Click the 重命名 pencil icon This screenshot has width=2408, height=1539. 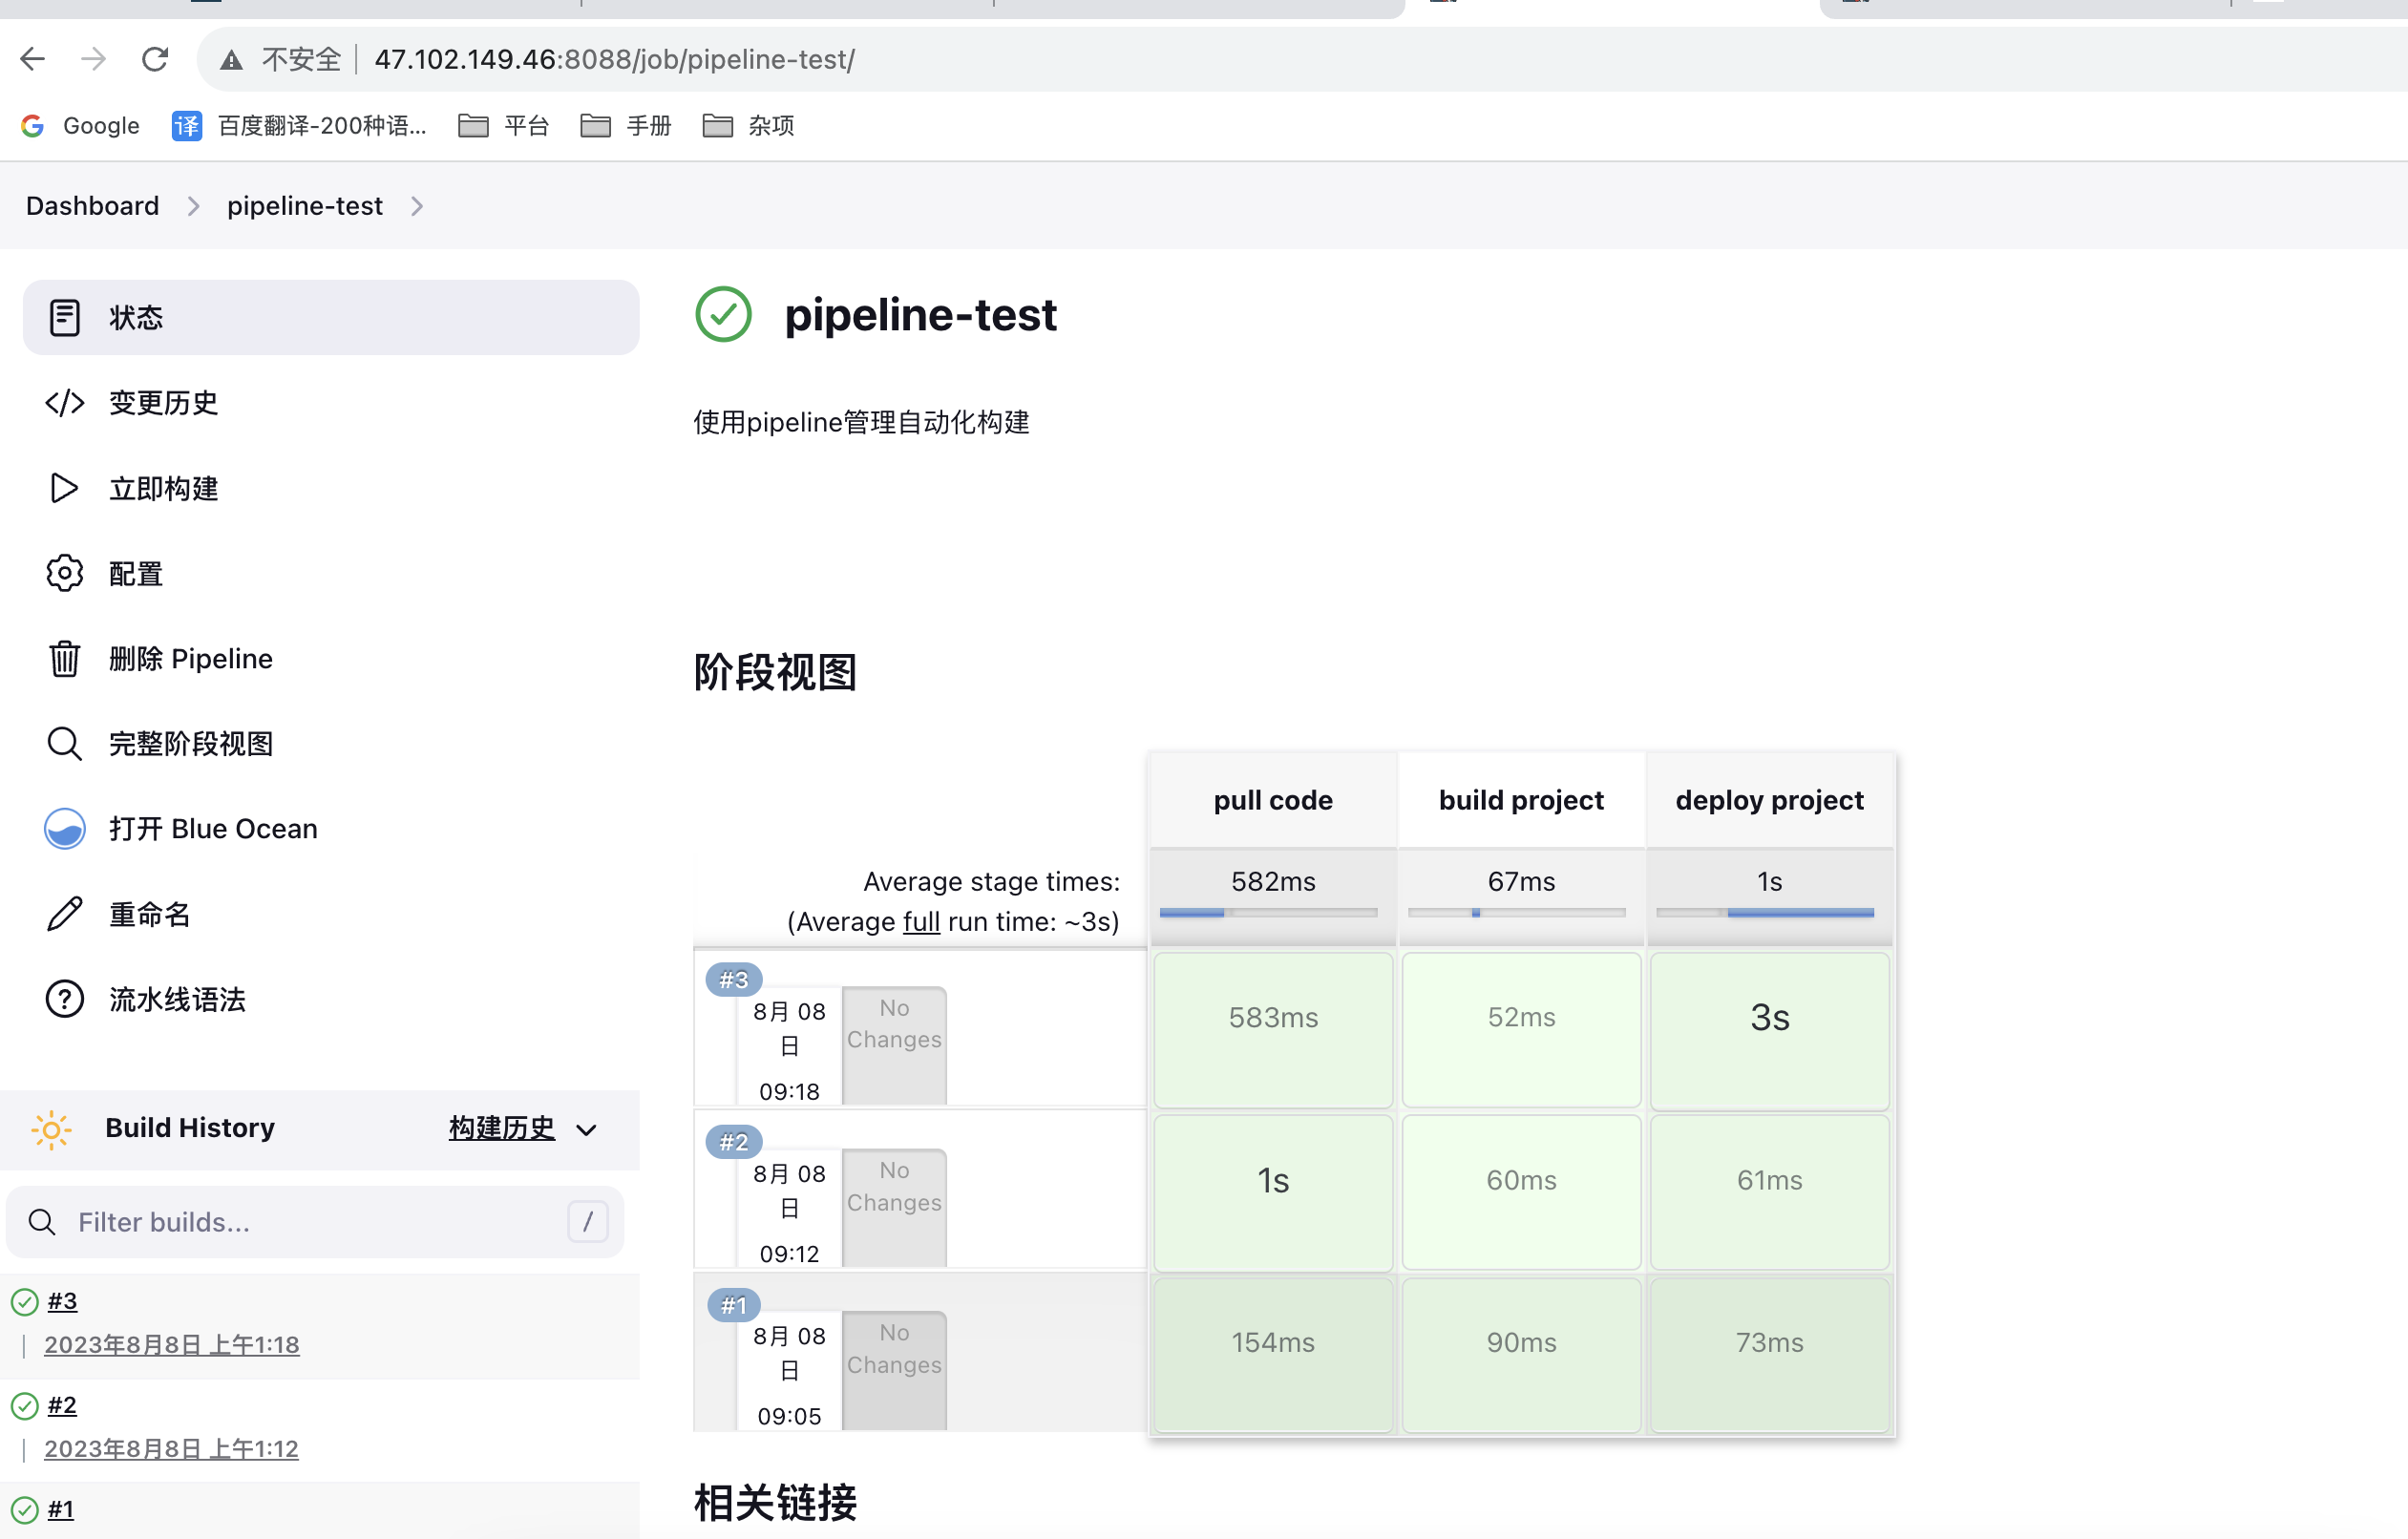[x=65, y=914]
